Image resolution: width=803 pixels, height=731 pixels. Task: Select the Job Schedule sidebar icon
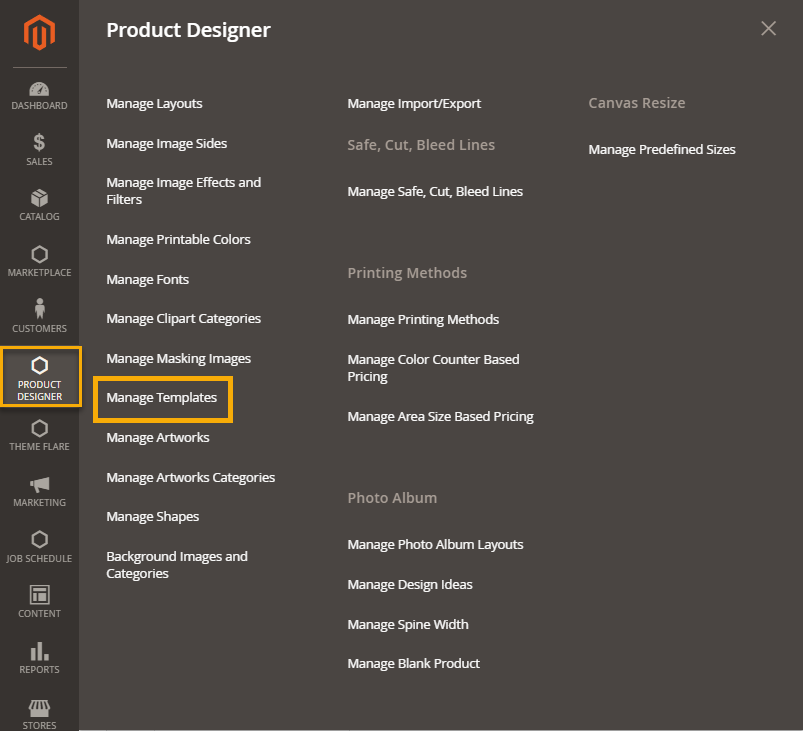pos(39,540)
